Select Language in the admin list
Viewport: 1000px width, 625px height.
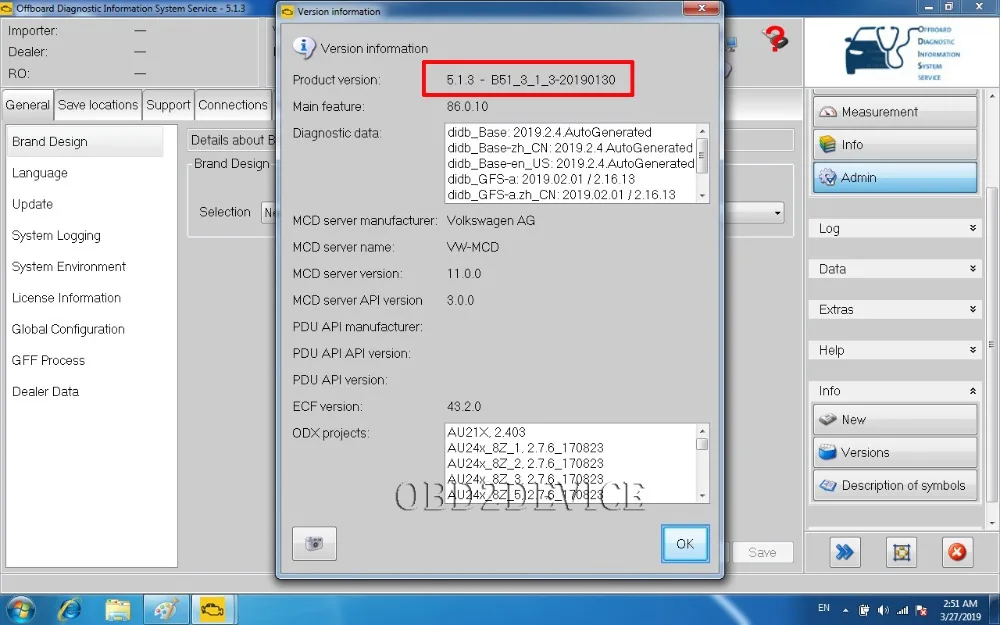click(x=40, y=173)
